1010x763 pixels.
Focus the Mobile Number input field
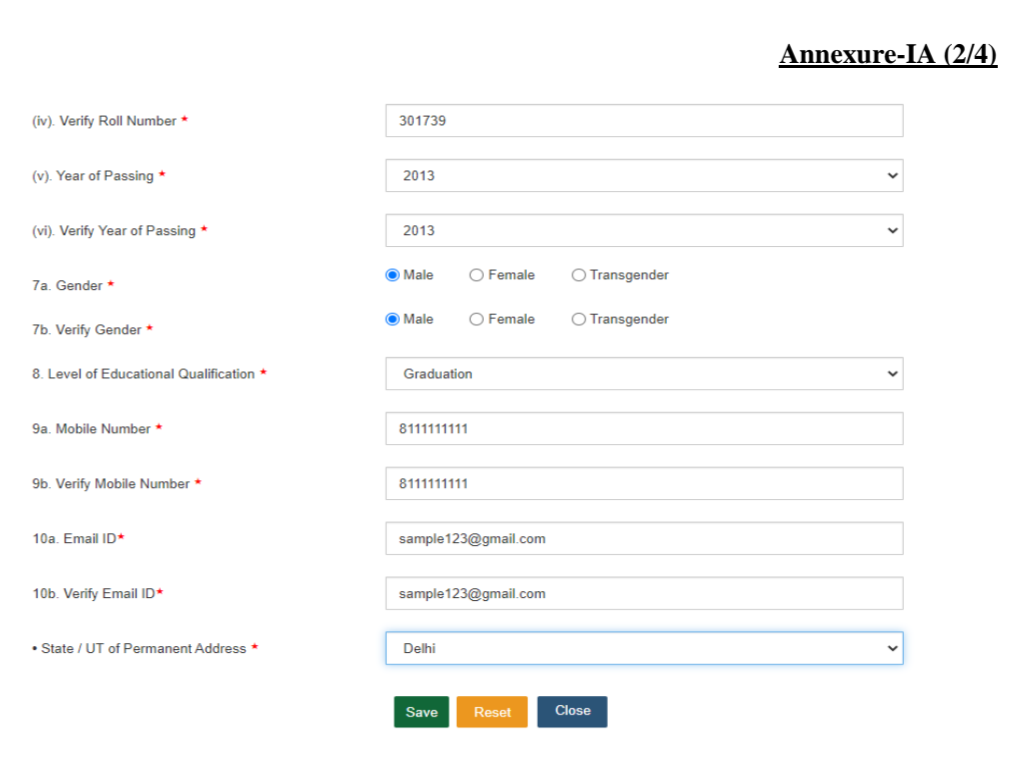click(644, 429)
